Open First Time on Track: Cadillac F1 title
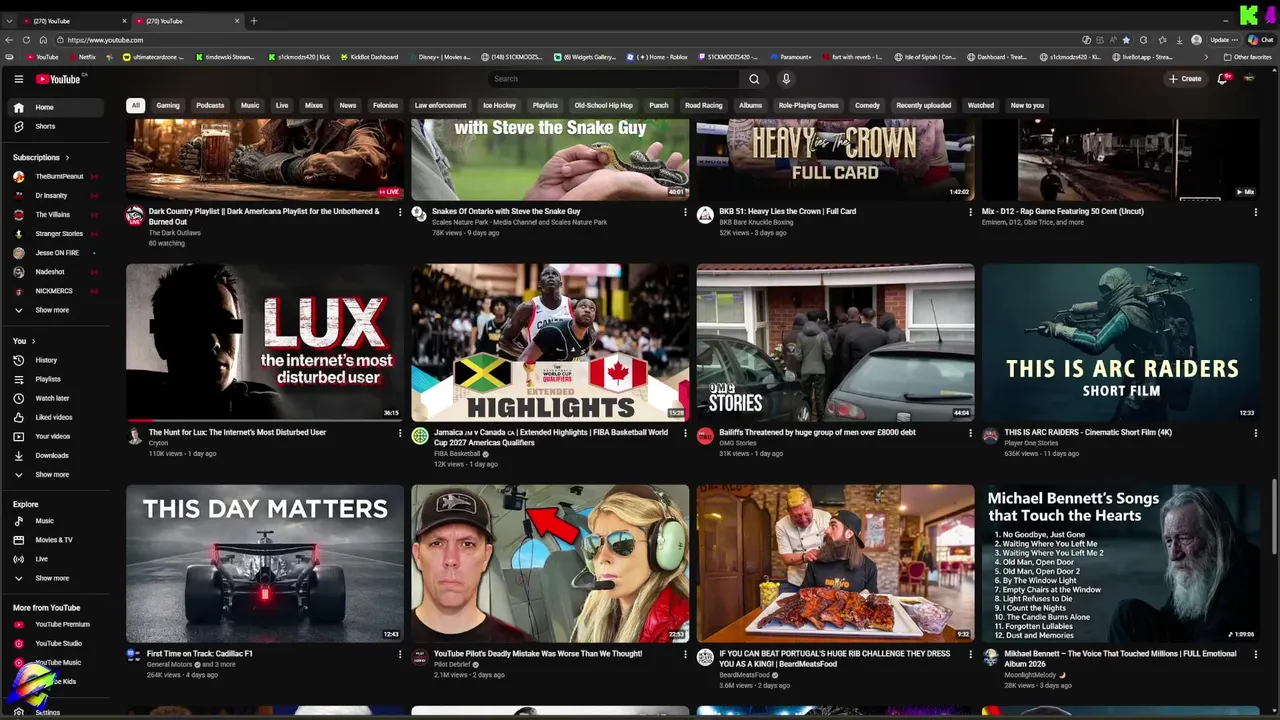Viewport: 1280px width, 720px height. click(x=200, y=654)
